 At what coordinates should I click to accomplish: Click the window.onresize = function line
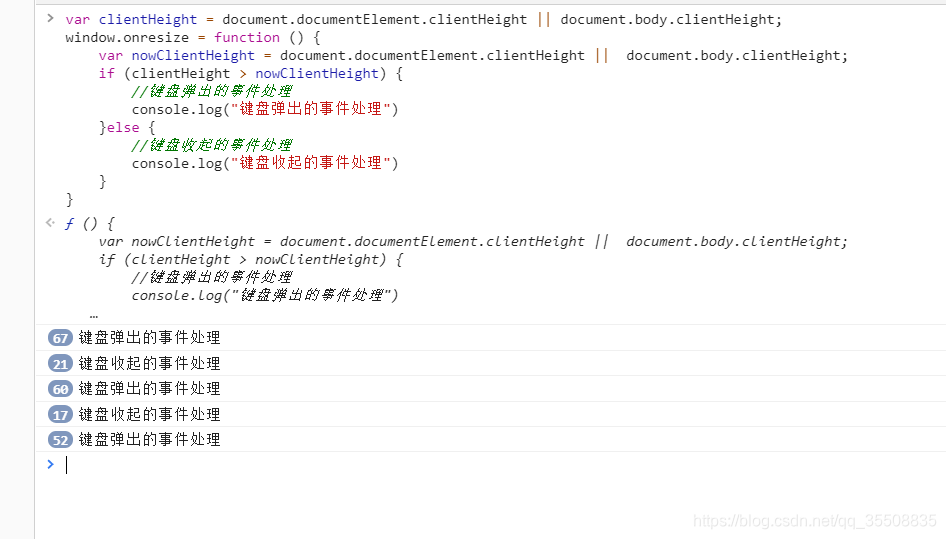coord(193,37)
